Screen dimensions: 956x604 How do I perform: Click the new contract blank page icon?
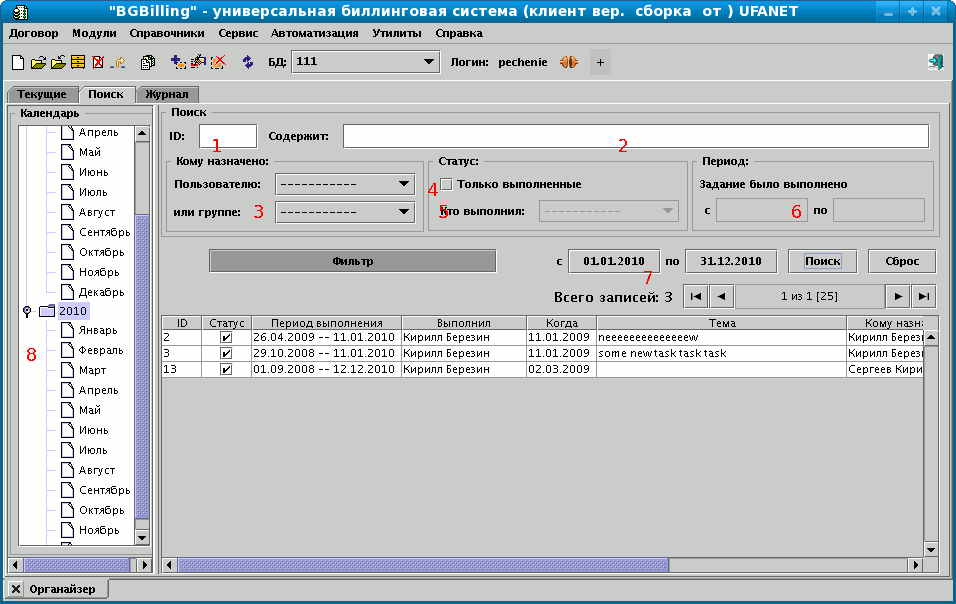pos(18,62)
